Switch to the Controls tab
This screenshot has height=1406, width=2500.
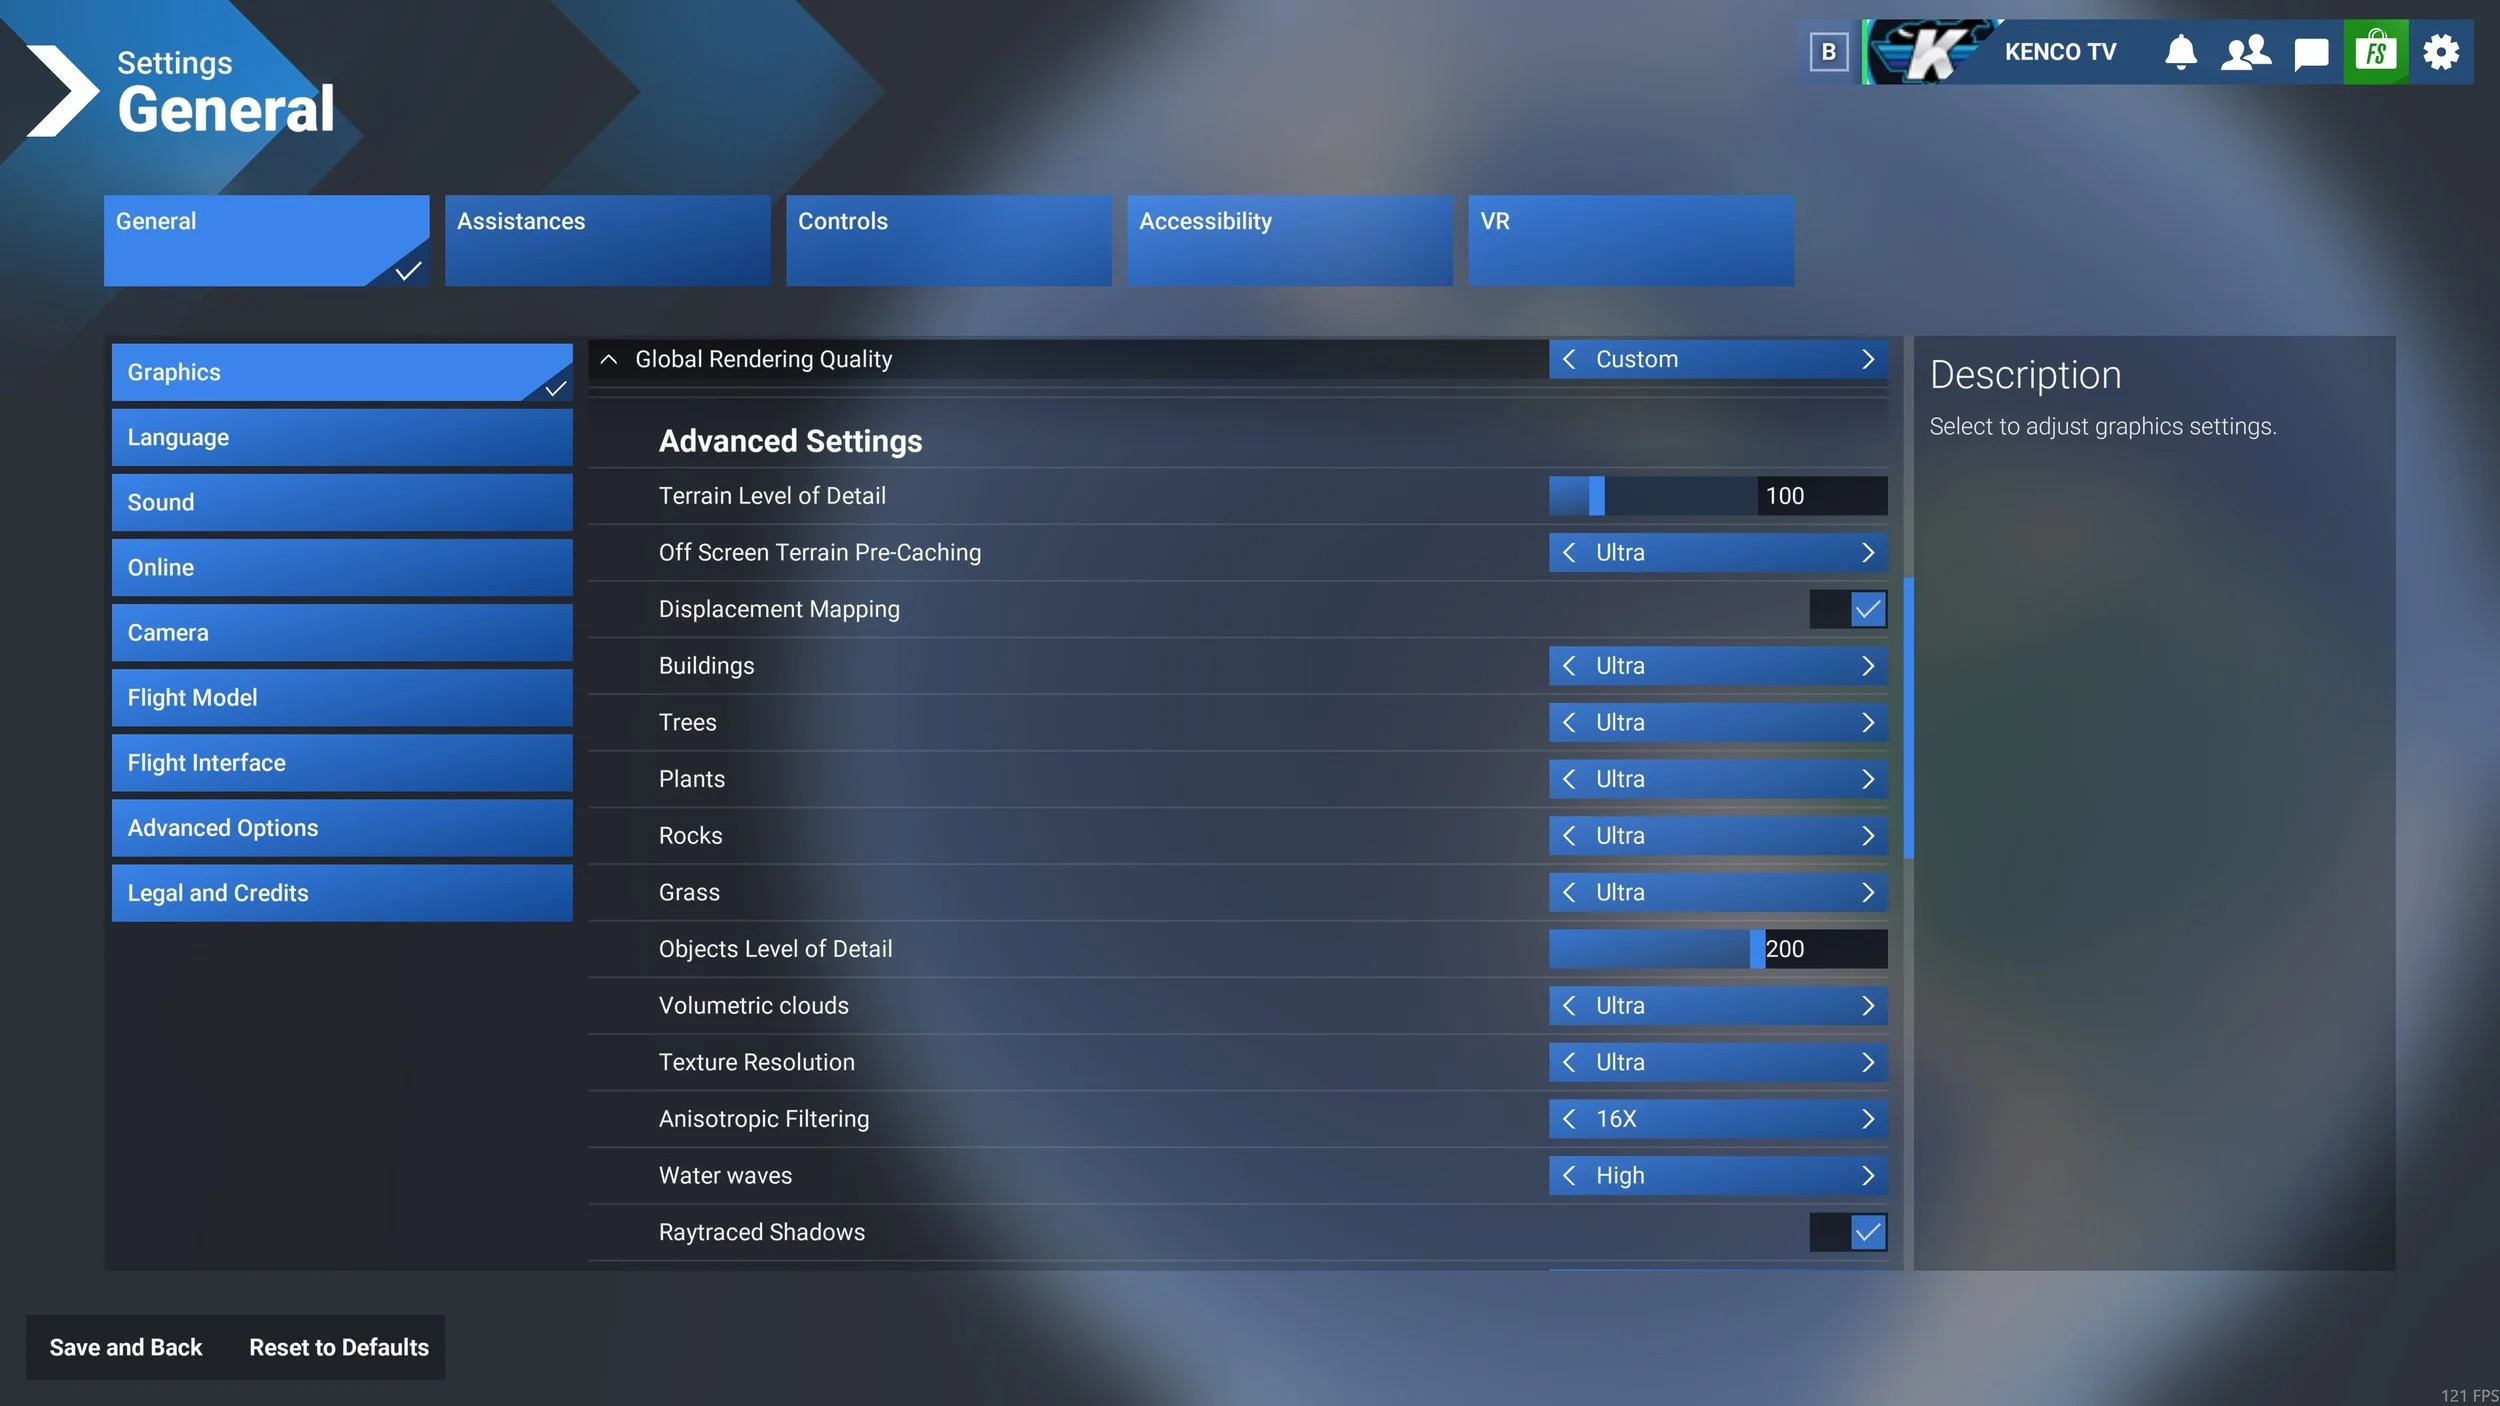pyautogui.click(x=948, y=240)
